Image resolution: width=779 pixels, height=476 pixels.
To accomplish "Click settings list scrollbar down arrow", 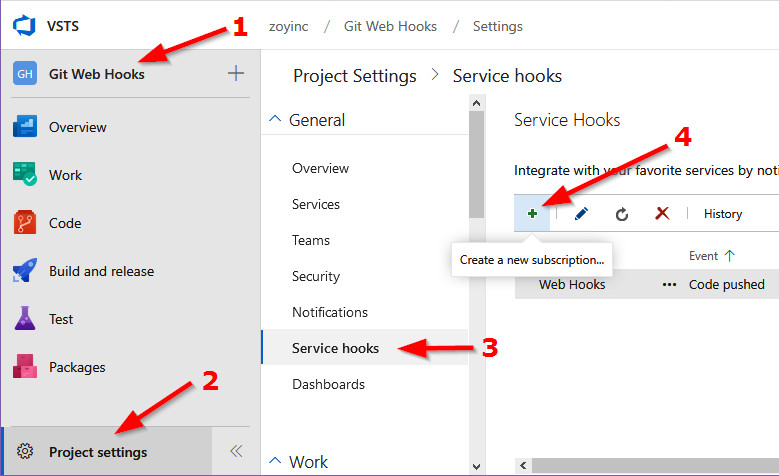I will pos(476,467).
